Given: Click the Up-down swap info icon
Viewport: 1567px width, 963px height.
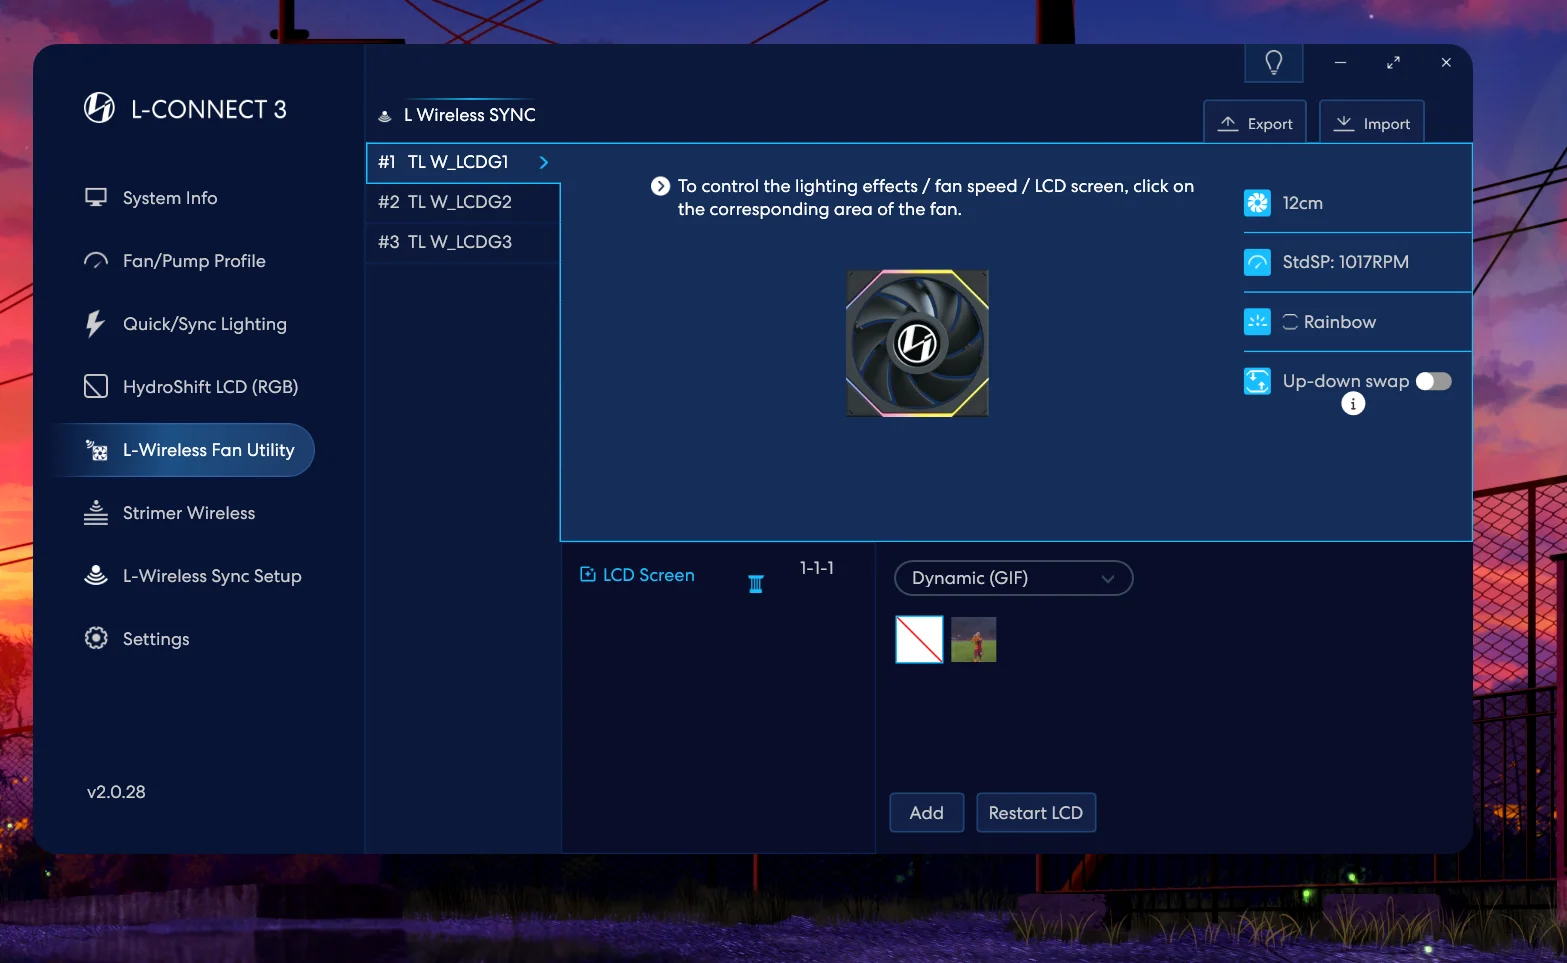Looking at the screenshot, I should pos(1353,404).
